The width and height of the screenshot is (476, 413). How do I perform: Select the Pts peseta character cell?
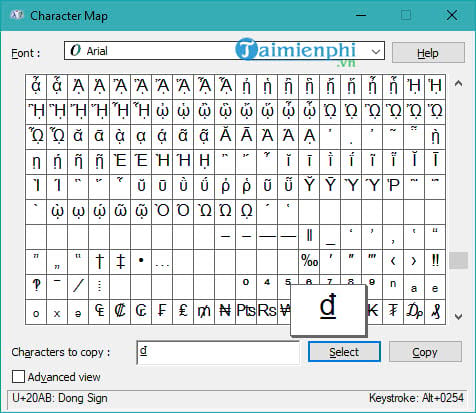click(x=246, y=312)
